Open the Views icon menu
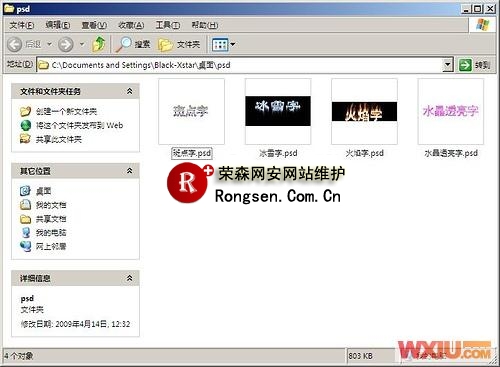The image size is (500, 367). [220, 44]
